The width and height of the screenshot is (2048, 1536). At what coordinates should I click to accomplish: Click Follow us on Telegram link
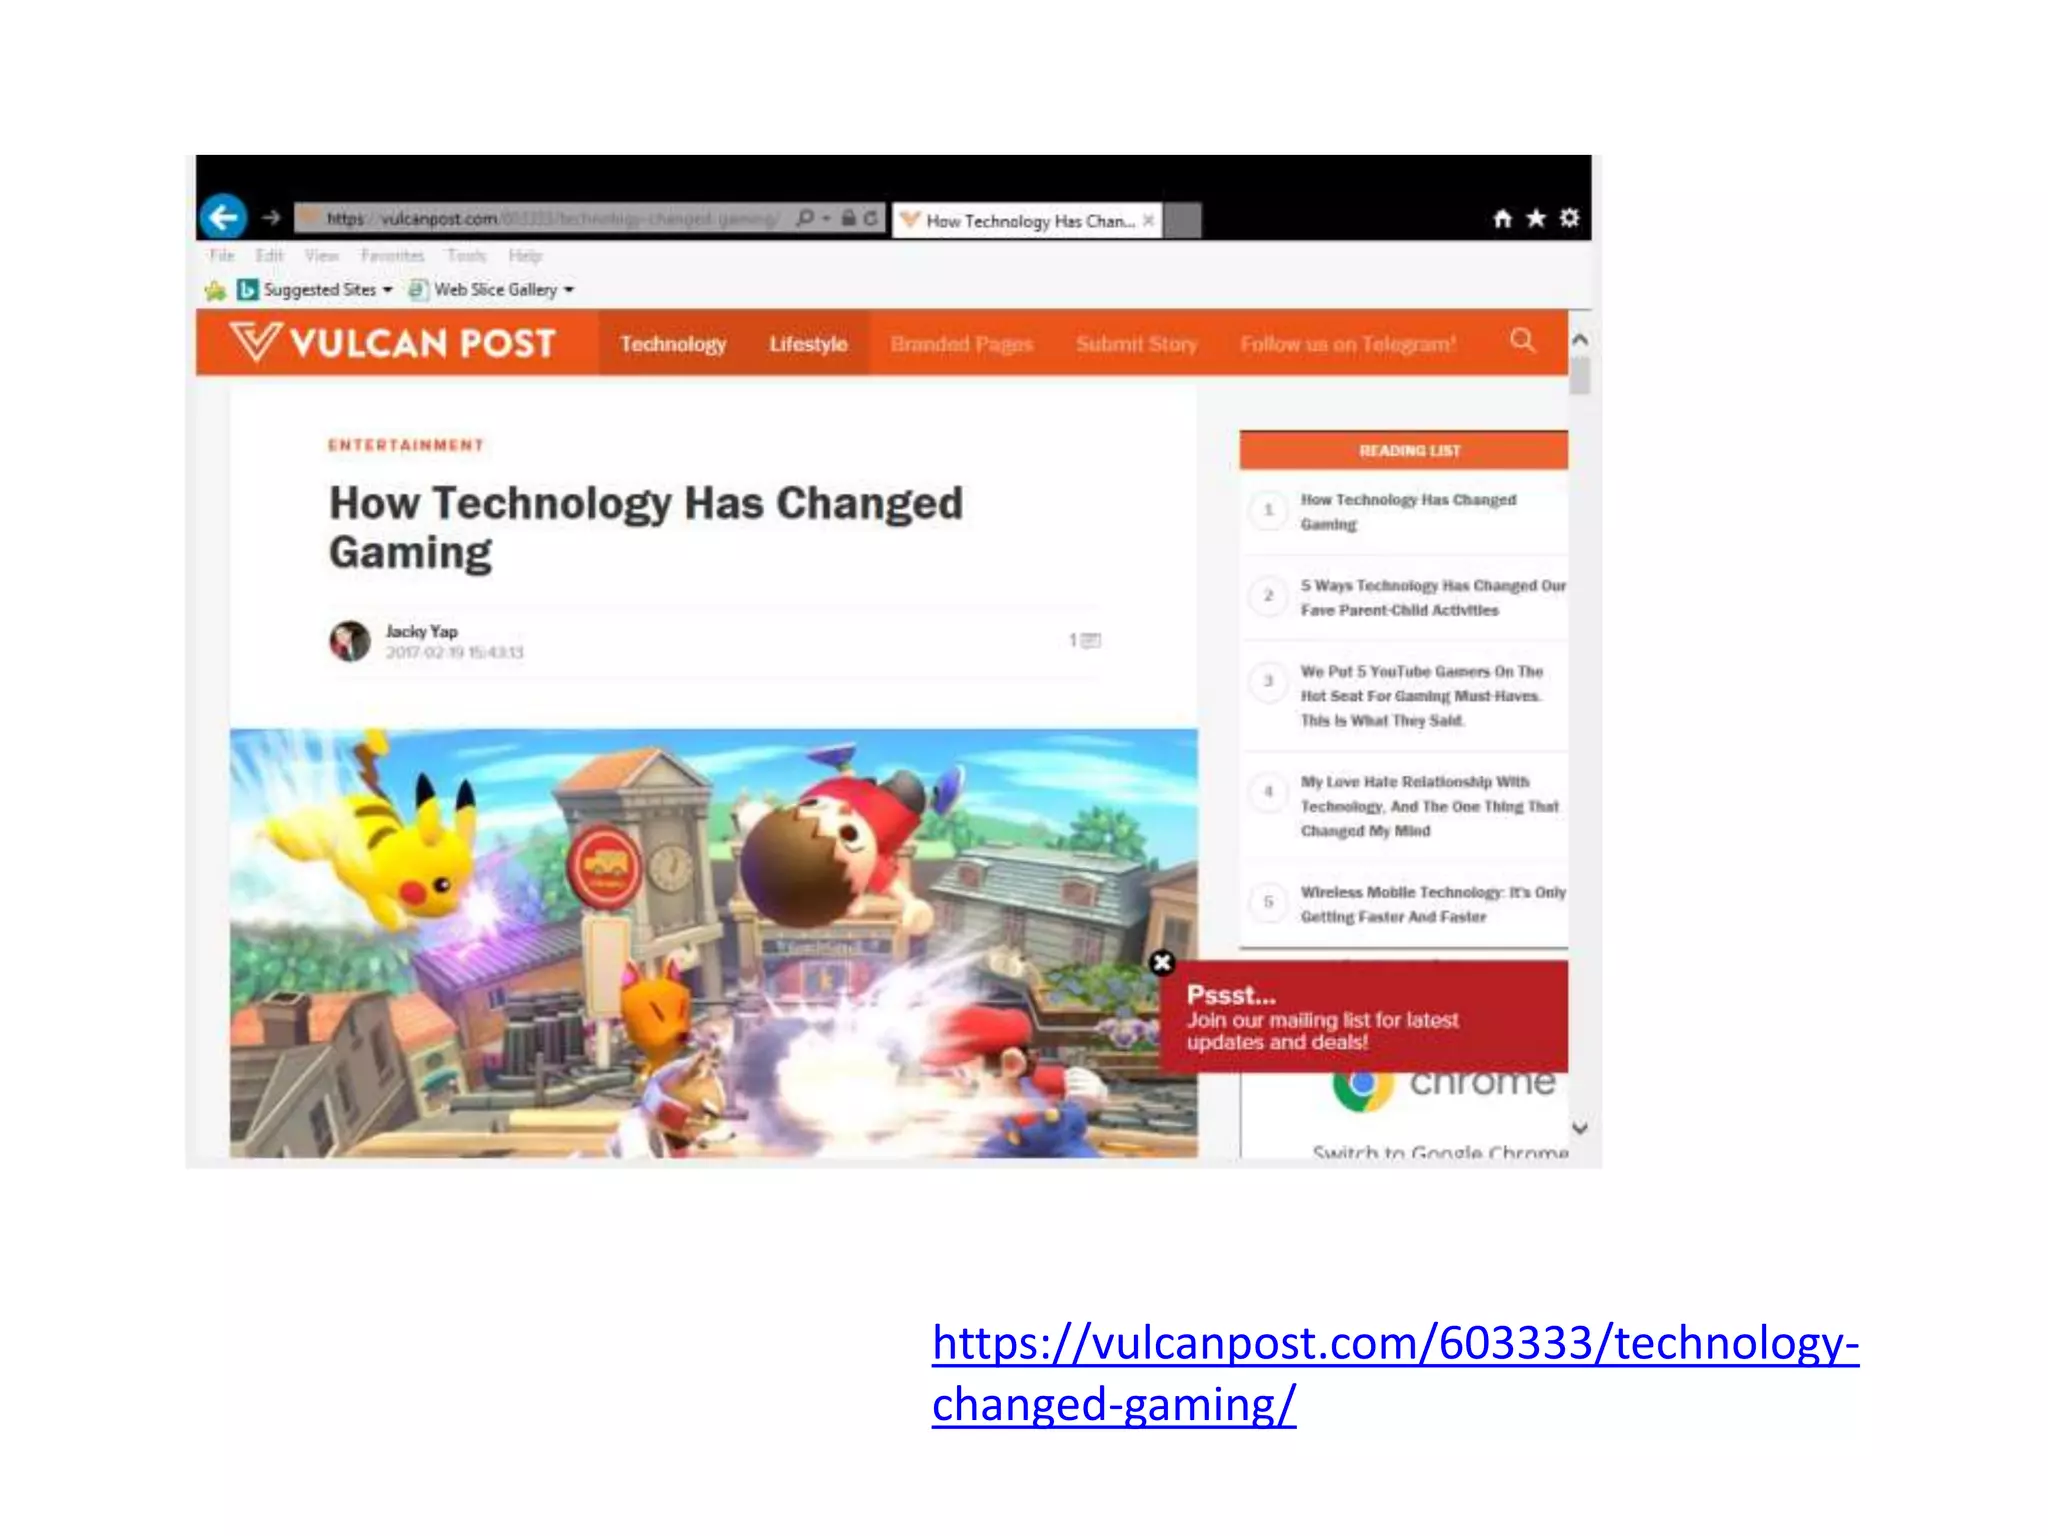point(1348,343)
